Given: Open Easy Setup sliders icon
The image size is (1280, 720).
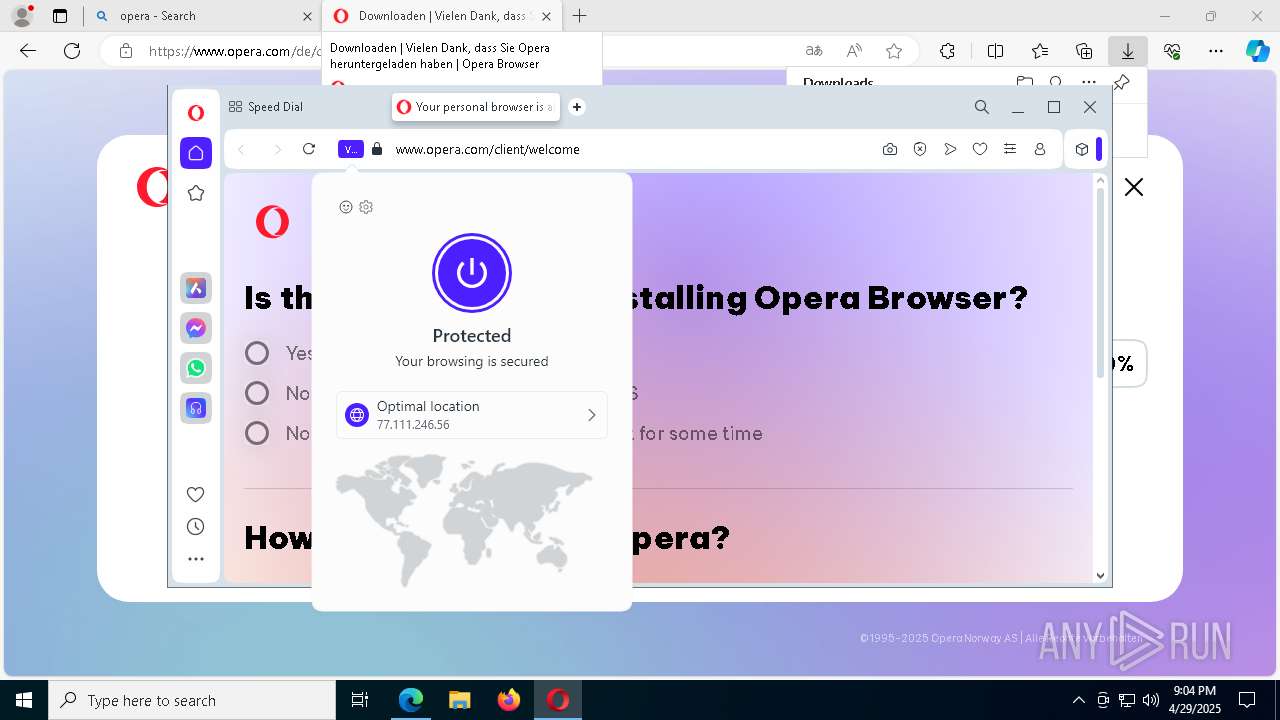Looking at the screenshot, I should pyautogui.click(x=1010, y=149).
